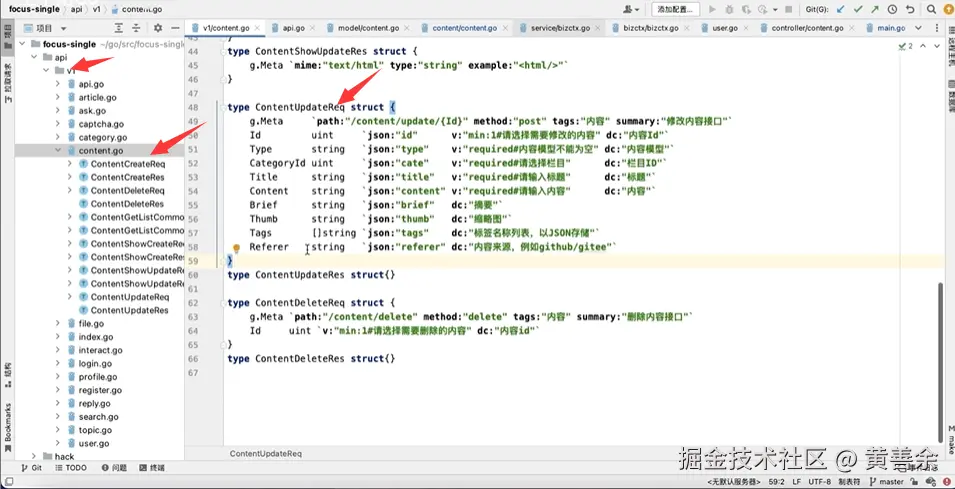Switch to the v1/content.go tab
The width and height of the screenshot is (955, 489).
pos(225,28)
